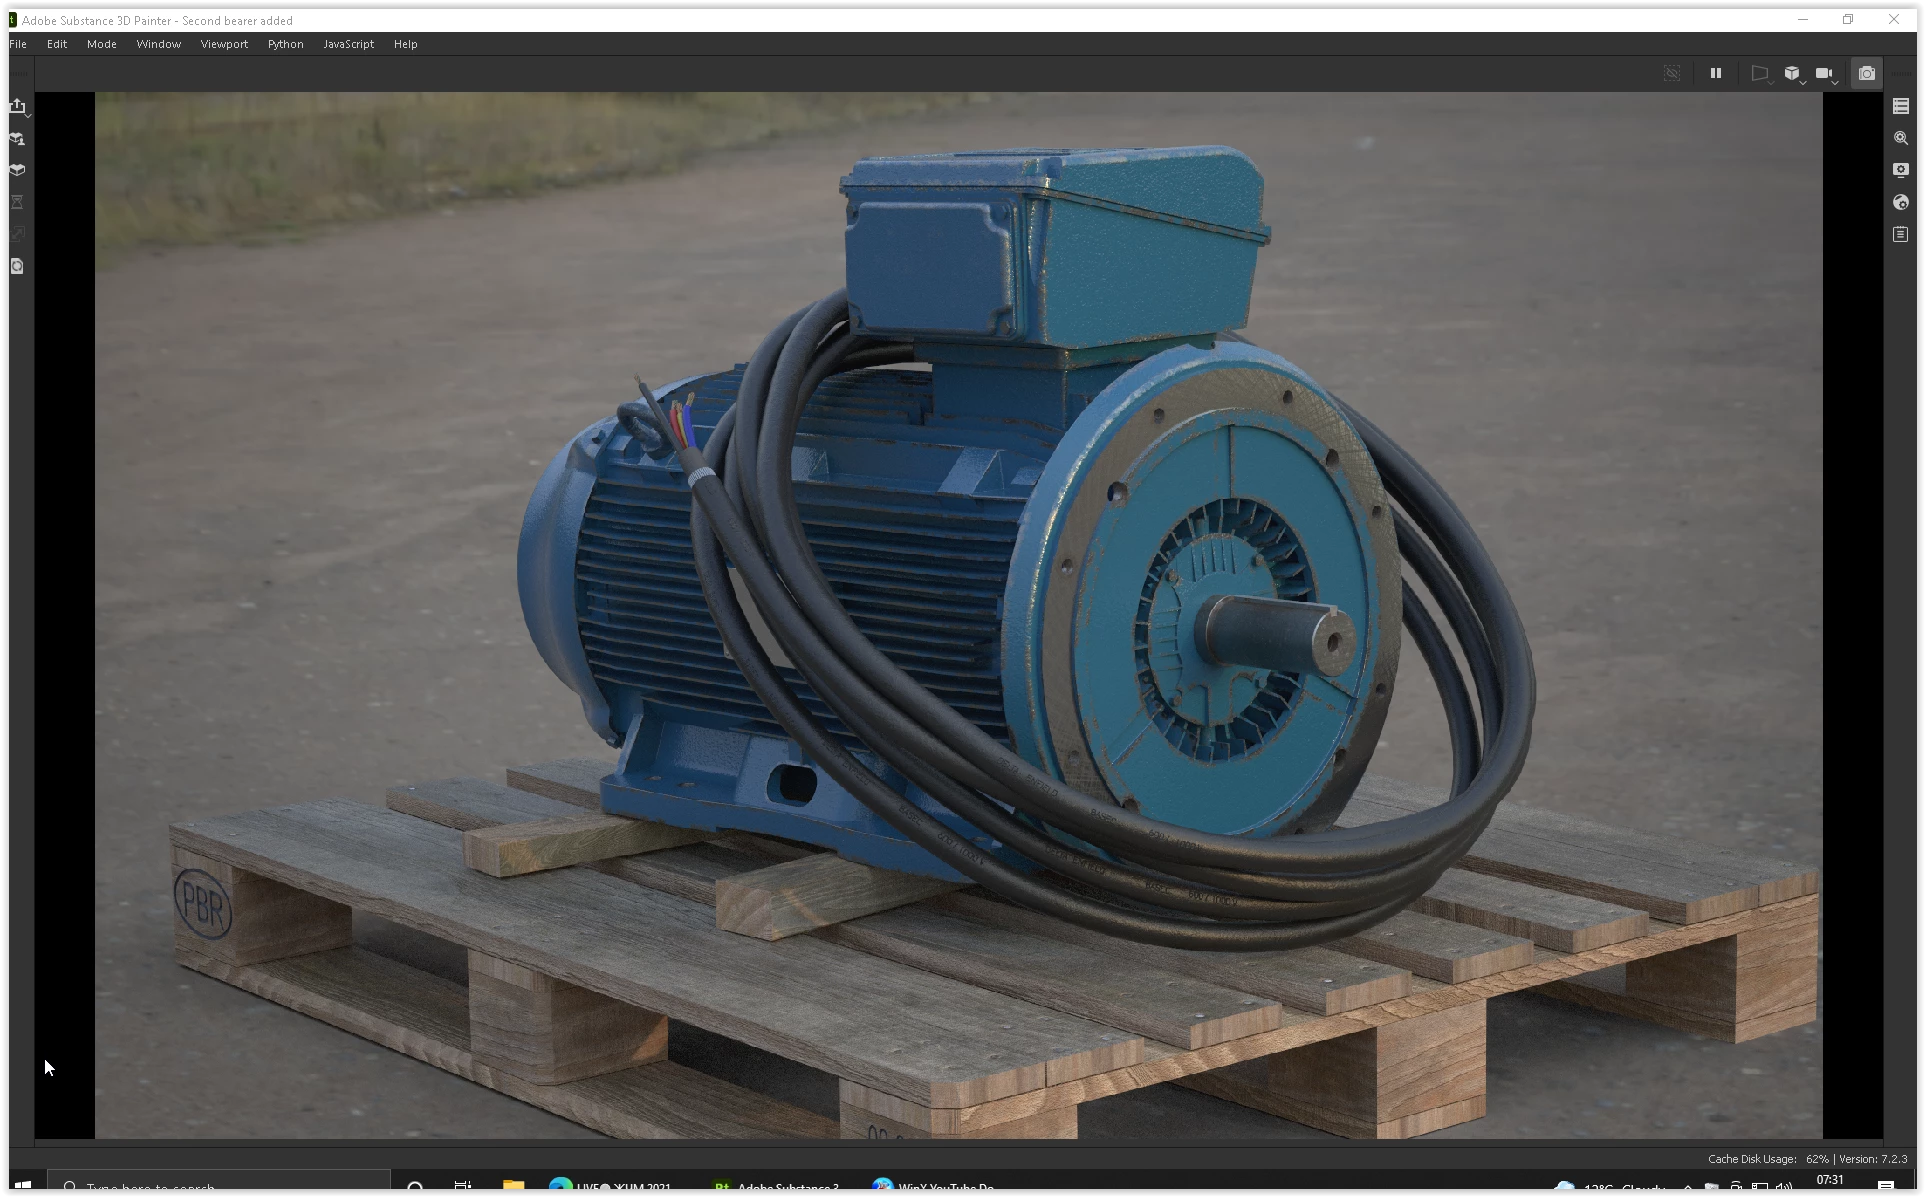The width and height of the screenshot is (1925, 1197).
Task: Click the share/export render icon
Action: pos(18,107)
